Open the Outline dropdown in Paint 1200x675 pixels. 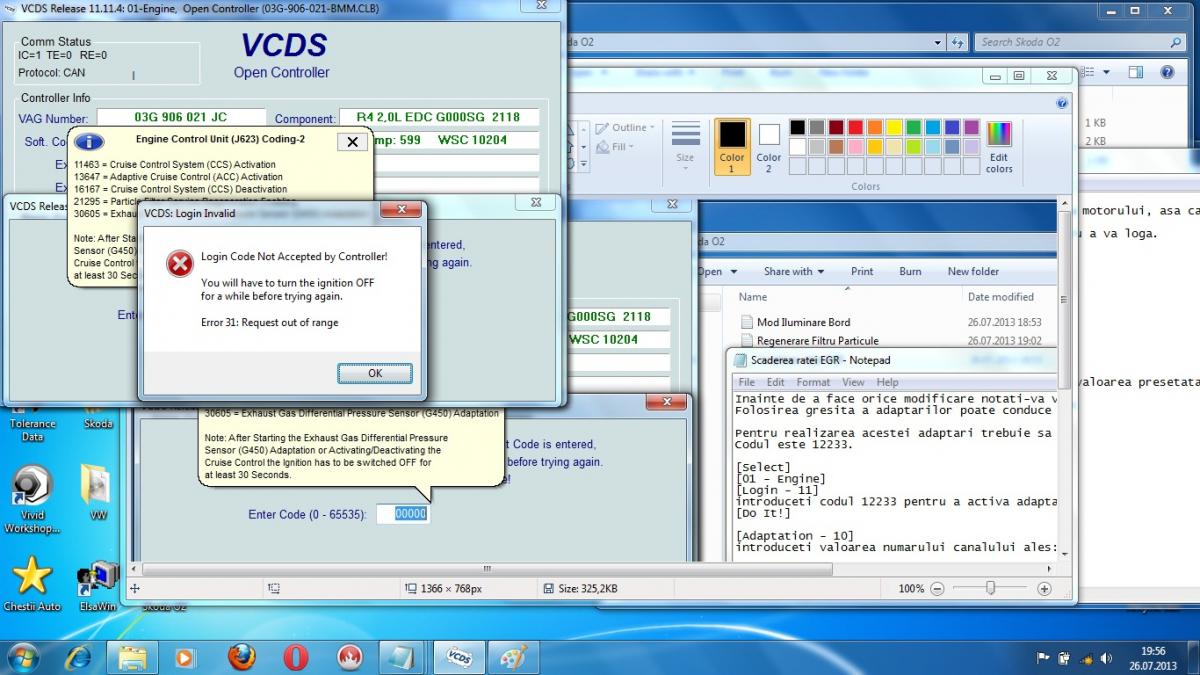coord(625,128)
